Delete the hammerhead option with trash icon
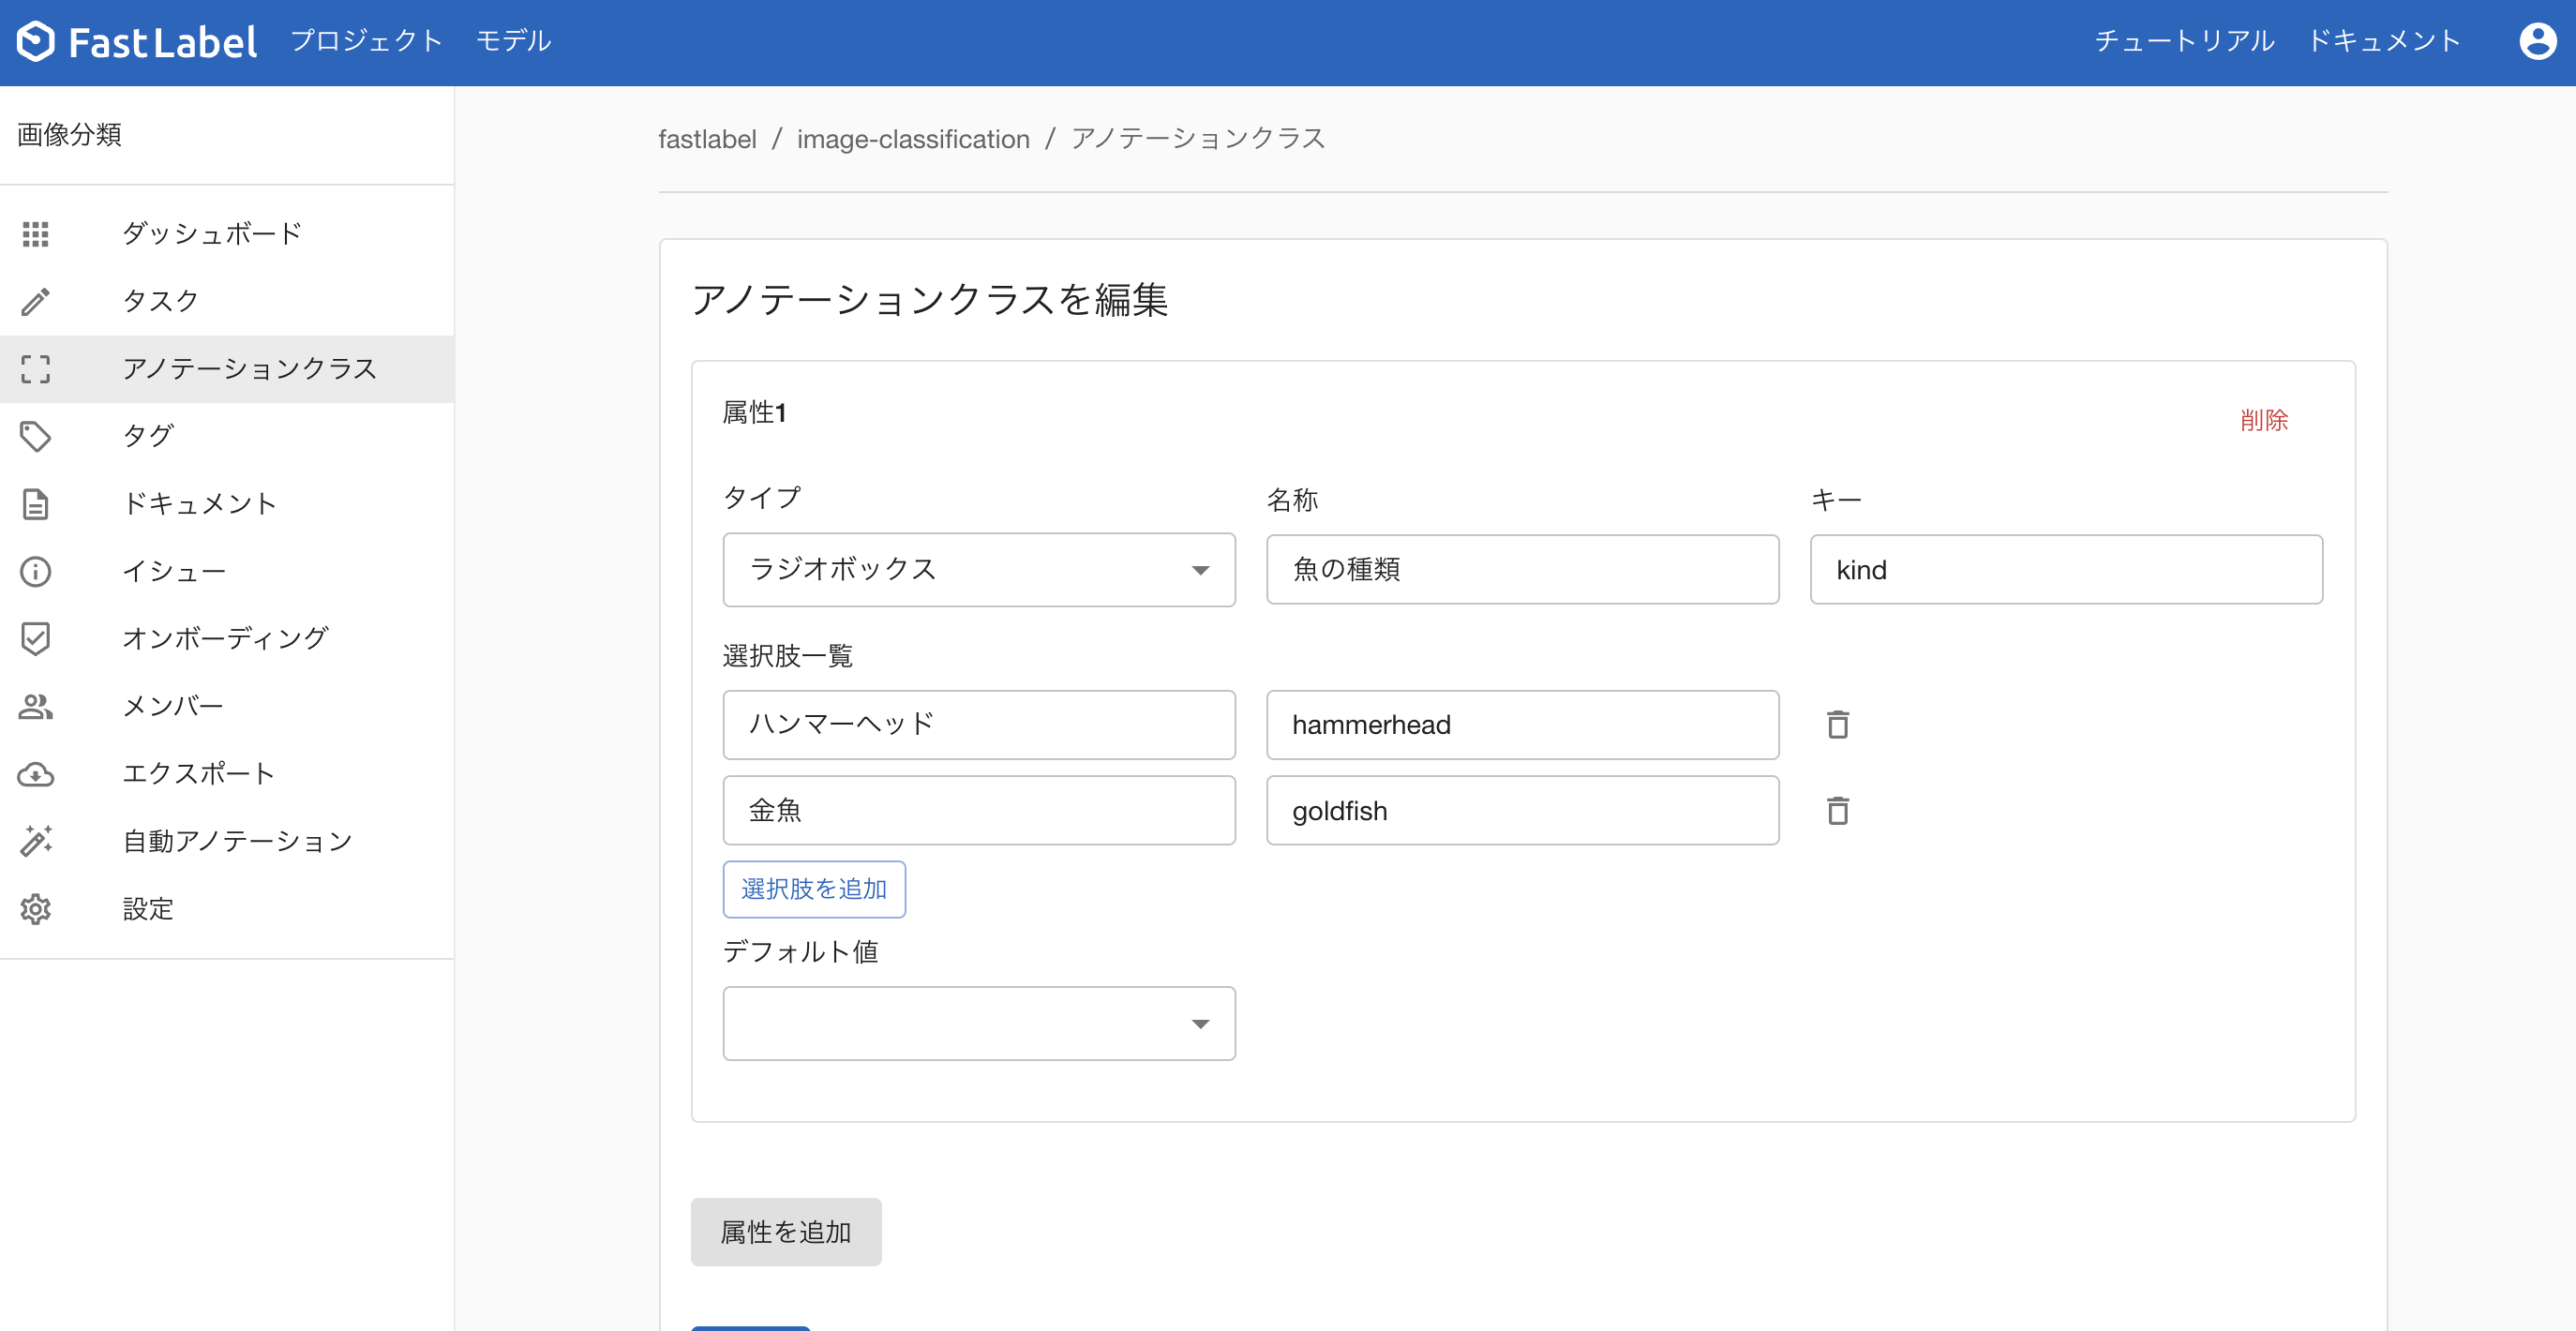This screenshot has height=1331, width=2576. click(x=1837, y=724)
